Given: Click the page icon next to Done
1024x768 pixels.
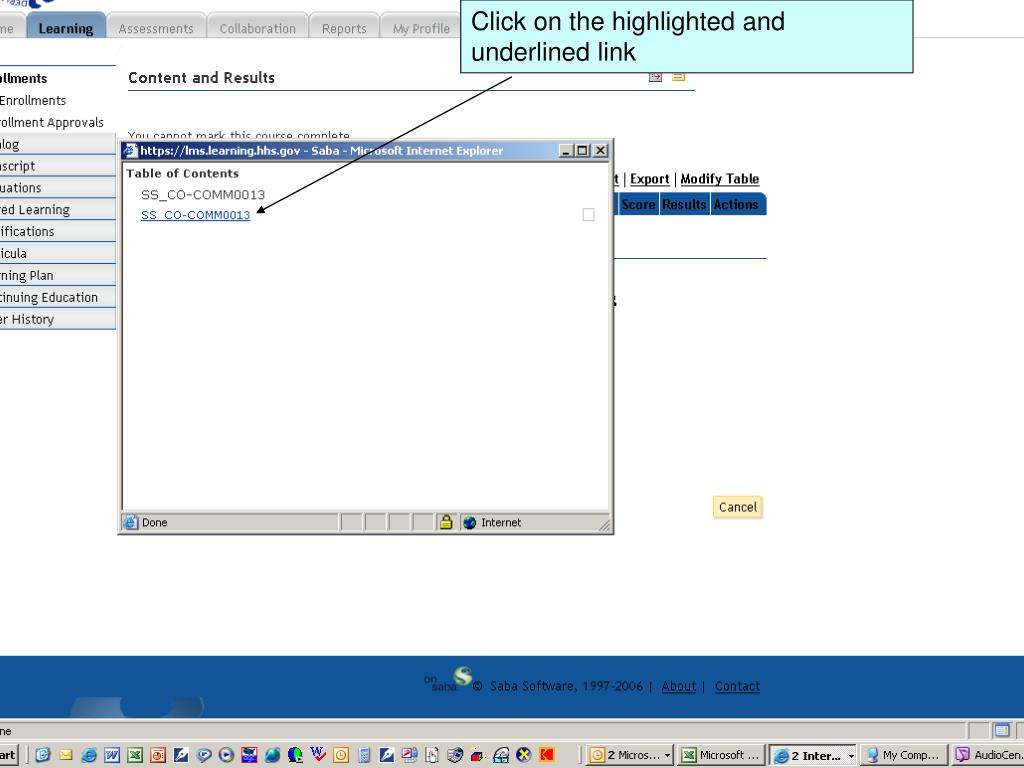Looking at the screenshot, I should point(131,522).
